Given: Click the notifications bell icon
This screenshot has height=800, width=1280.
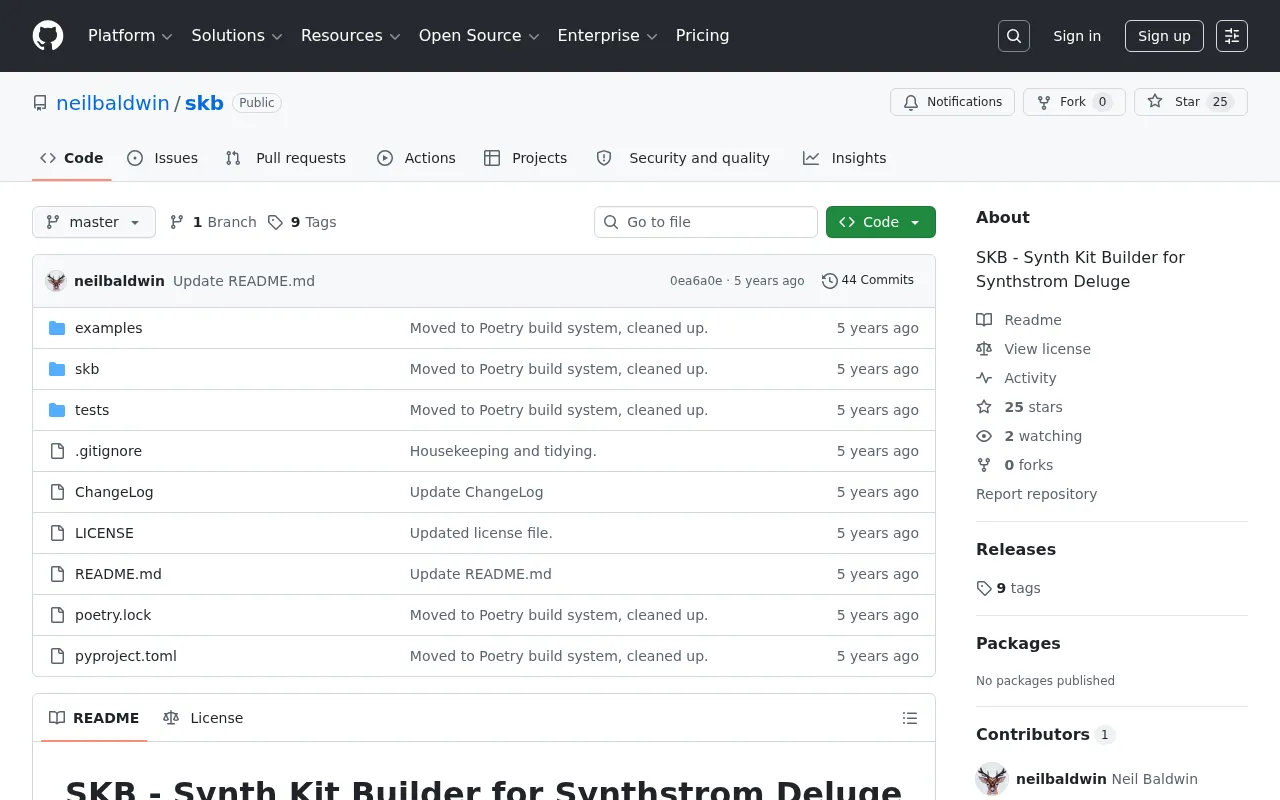Looking at the screenshot, I should tap(911, 102).
